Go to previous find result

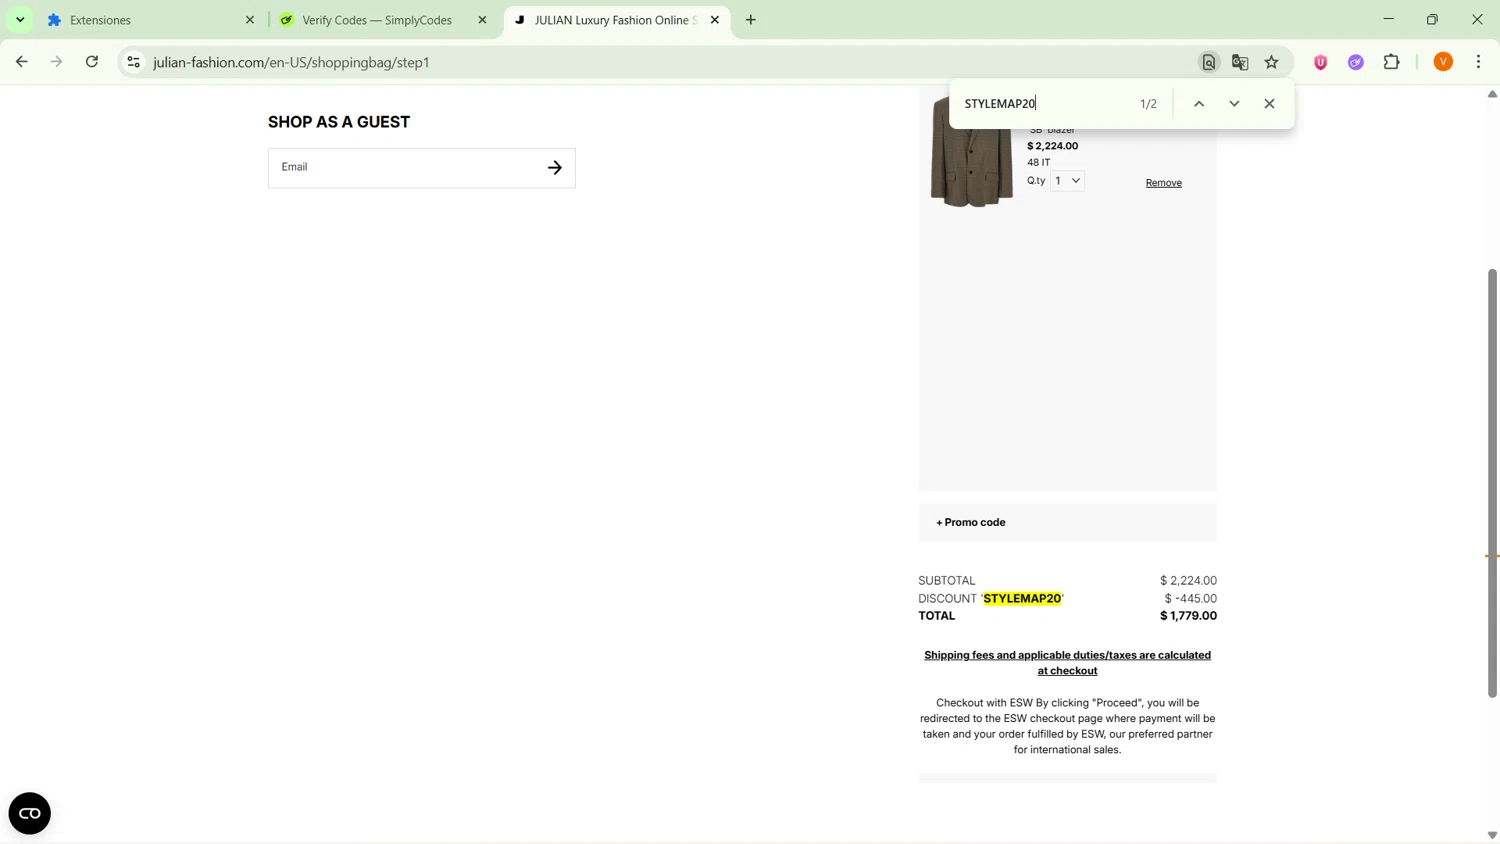(1199, 104)
